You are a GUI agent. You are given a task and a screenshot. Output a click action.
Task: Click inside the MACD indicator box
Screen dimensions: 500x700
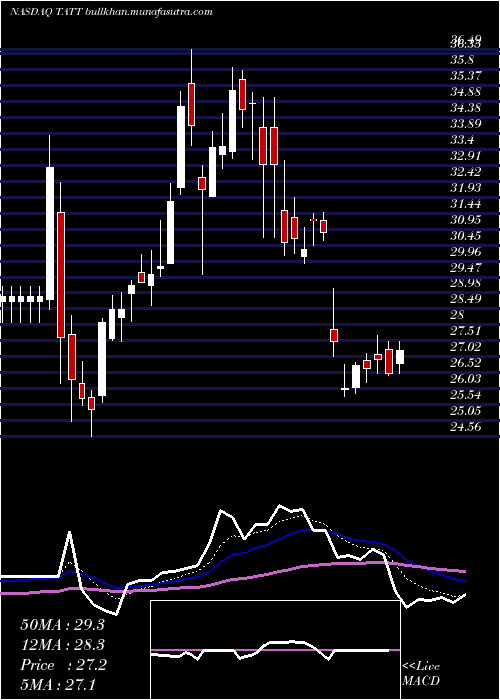tap(275, 650)
